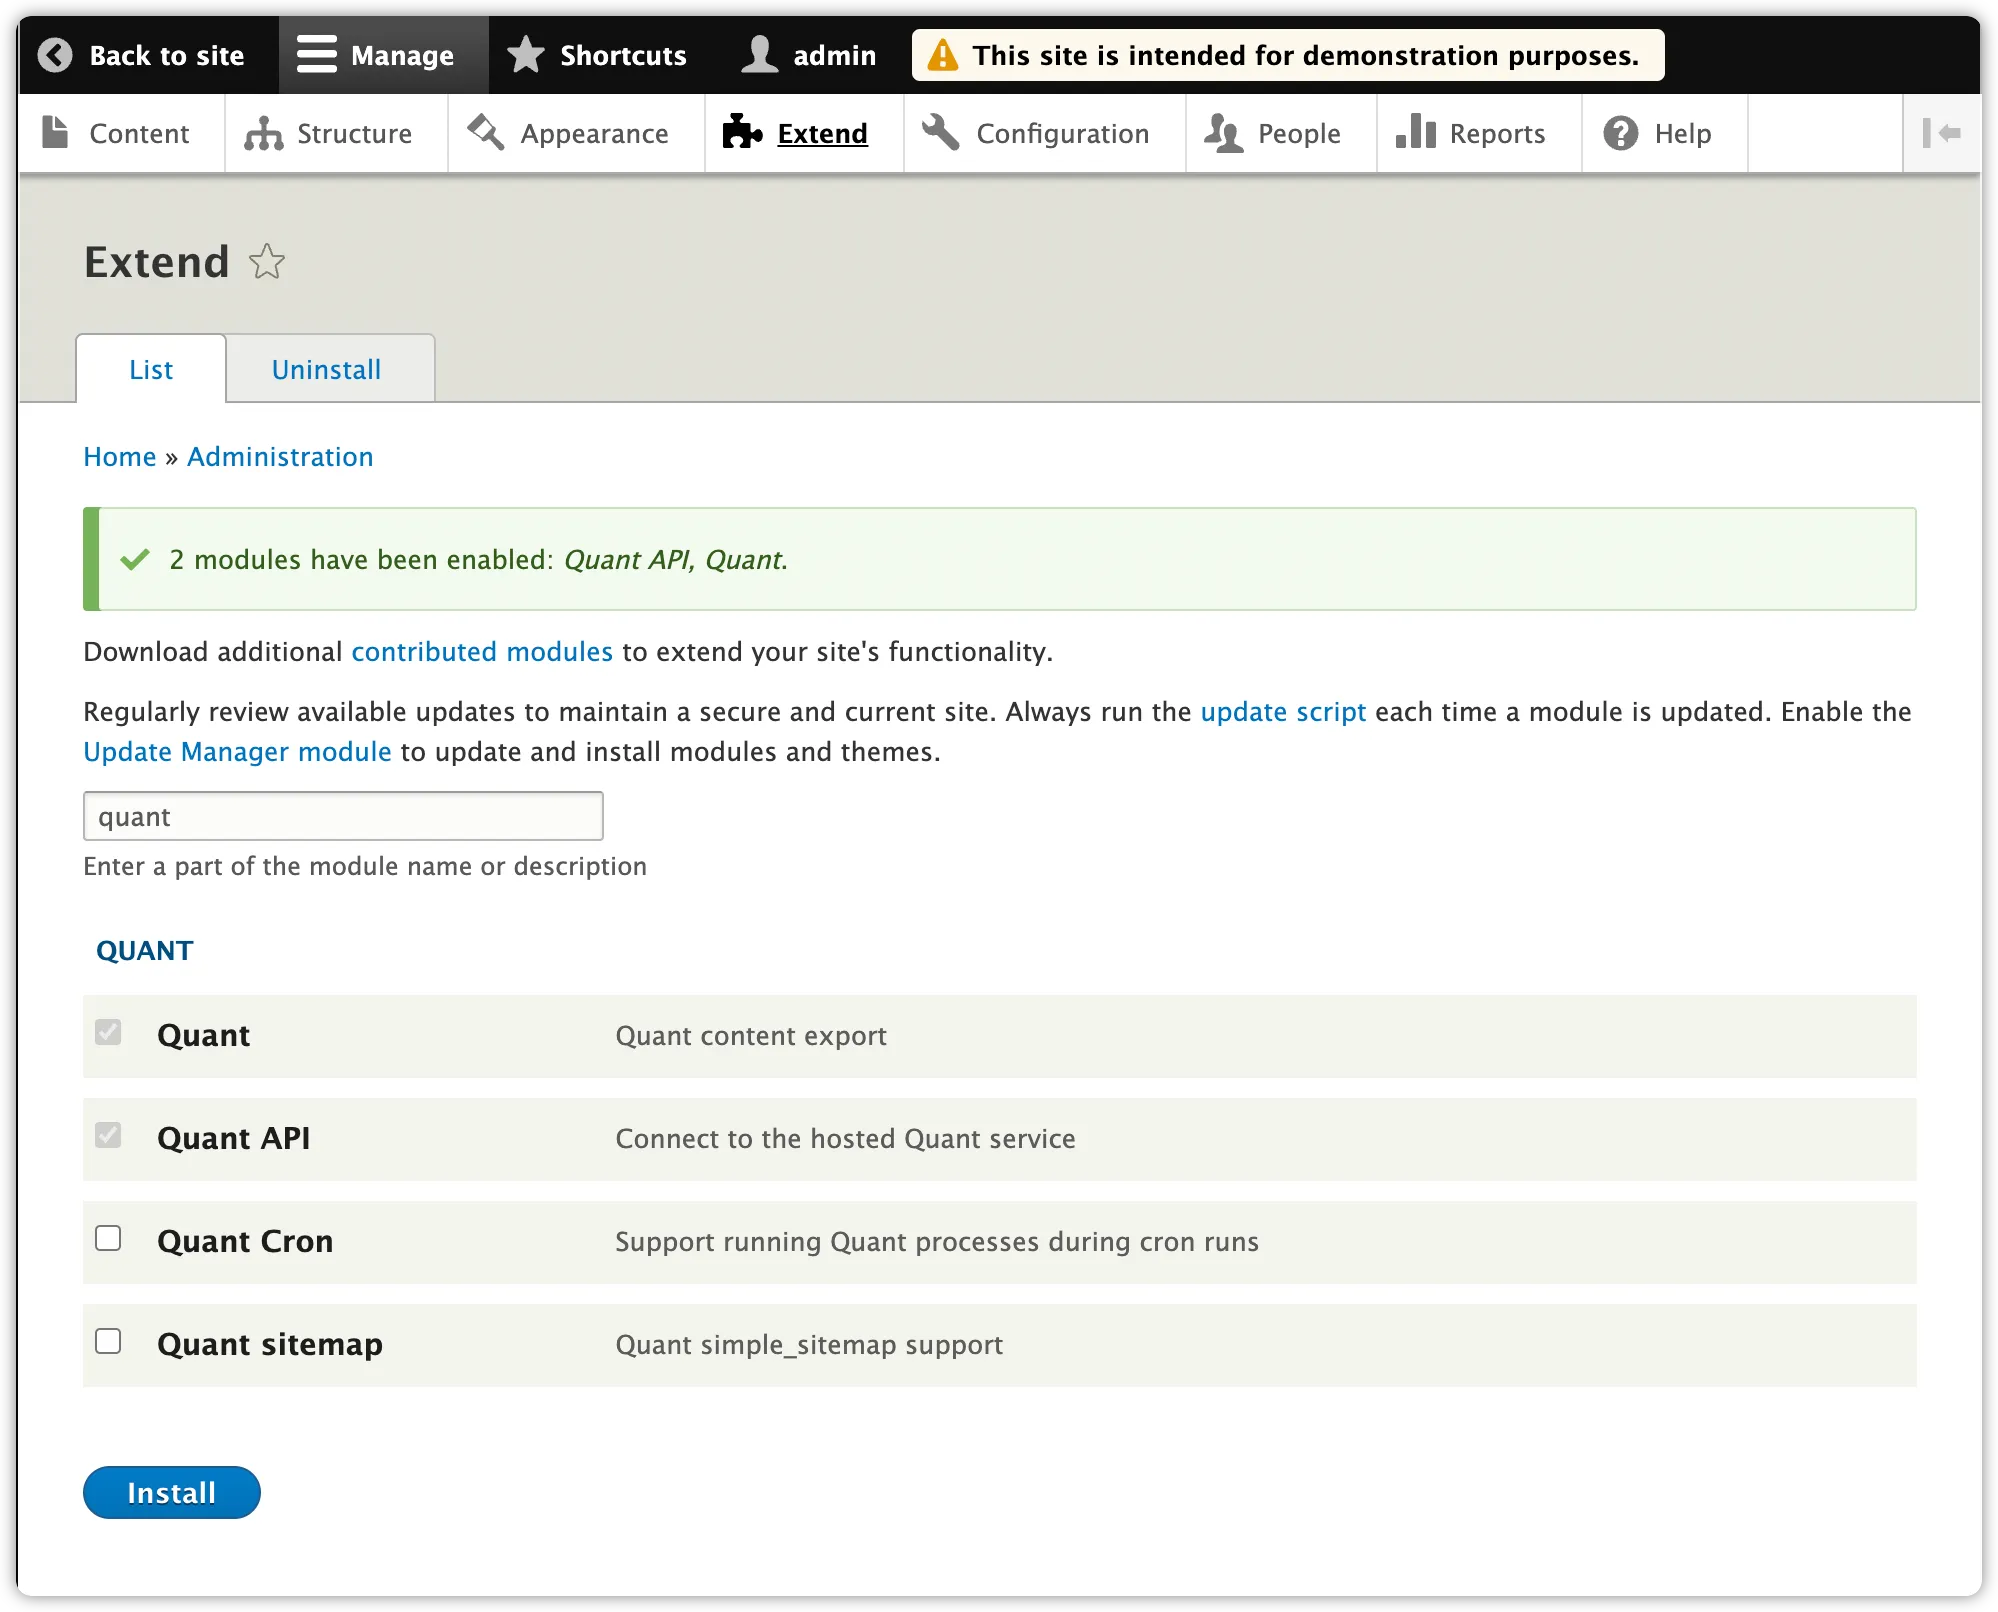This screenshot has width=1998, height=1612.
Task: Click the module name filter field
Action: click(x=343, y=816)
